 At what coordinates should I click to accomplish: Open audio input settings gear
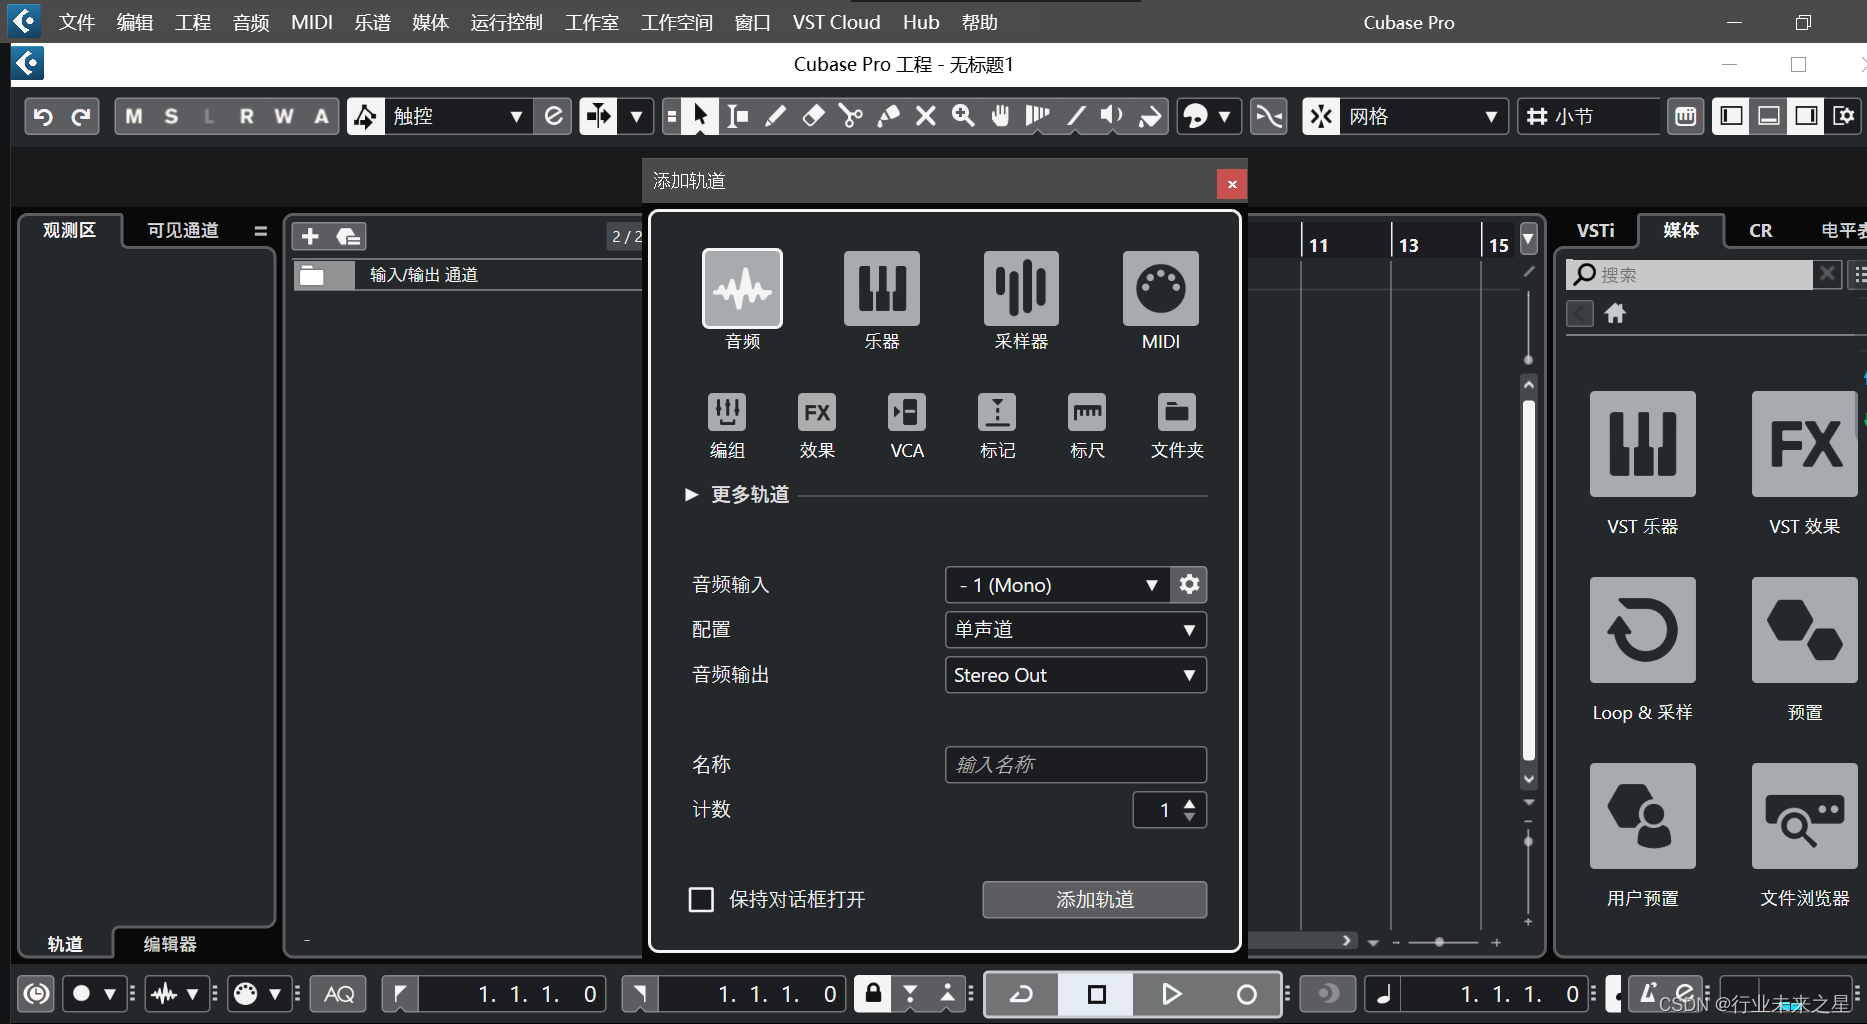point(1189,585)
